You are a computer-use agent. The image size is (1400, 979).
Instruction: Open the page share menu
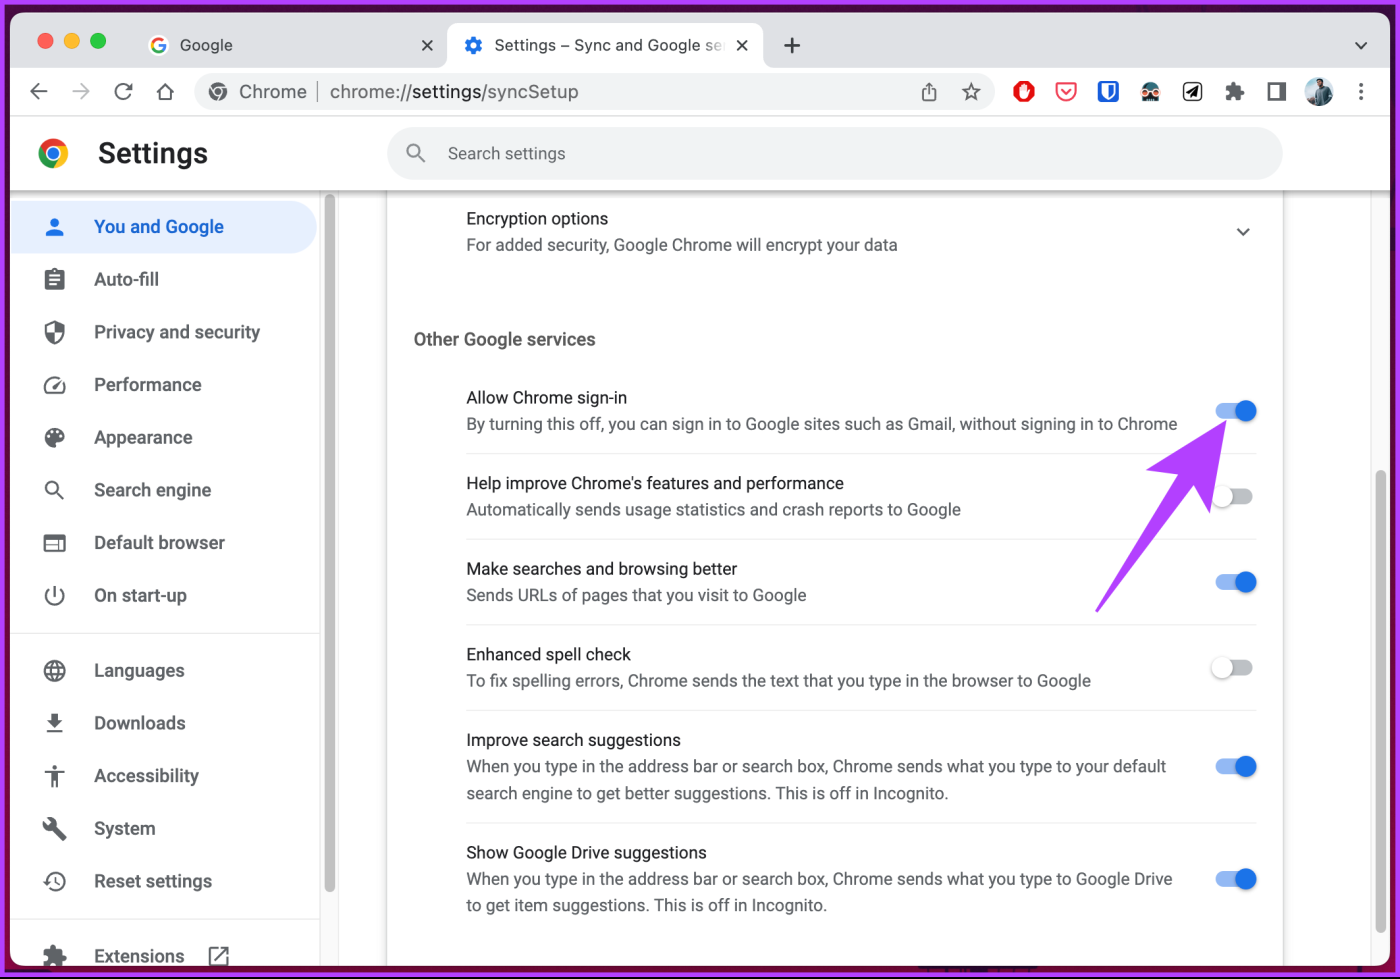(928, 91)
